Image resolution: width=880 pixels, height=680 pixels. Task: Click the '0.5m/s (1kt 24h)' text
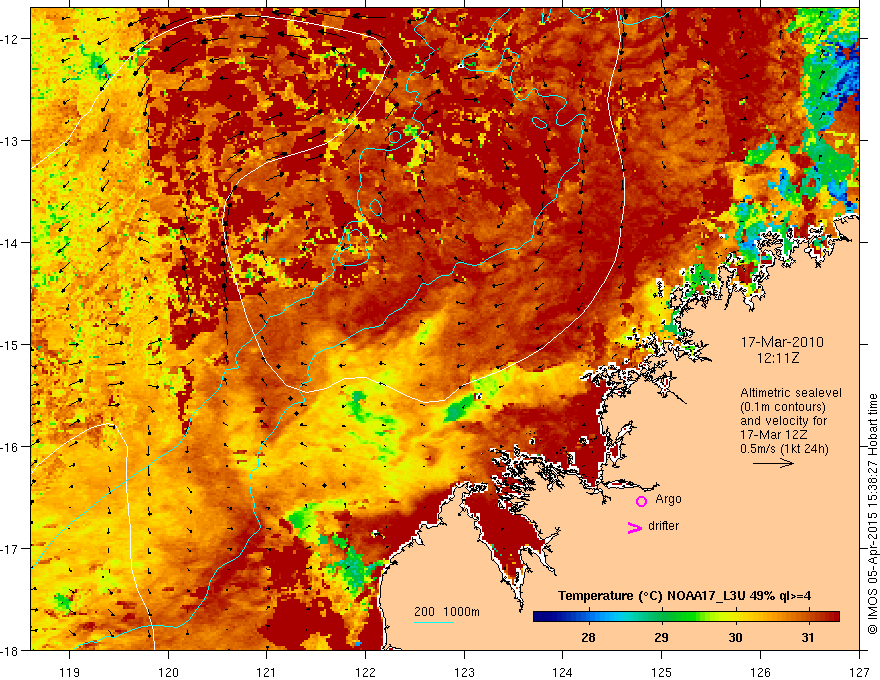coord(785,449)
